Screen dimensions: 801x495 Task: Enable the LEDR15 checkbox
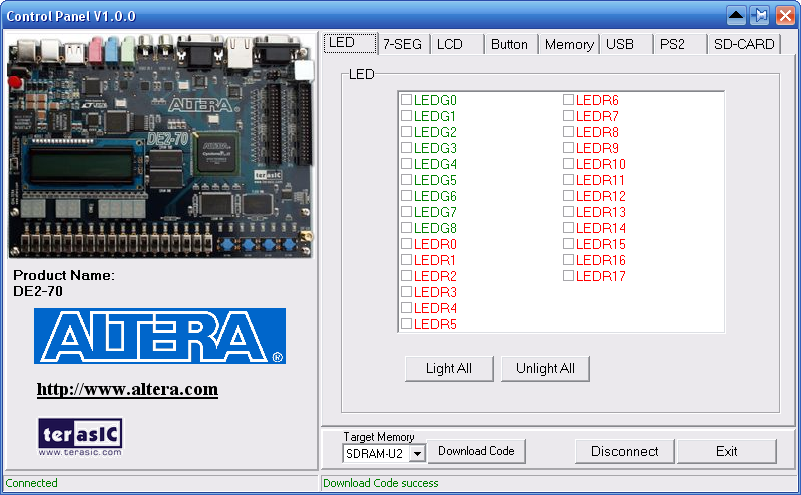click(568, 244)
